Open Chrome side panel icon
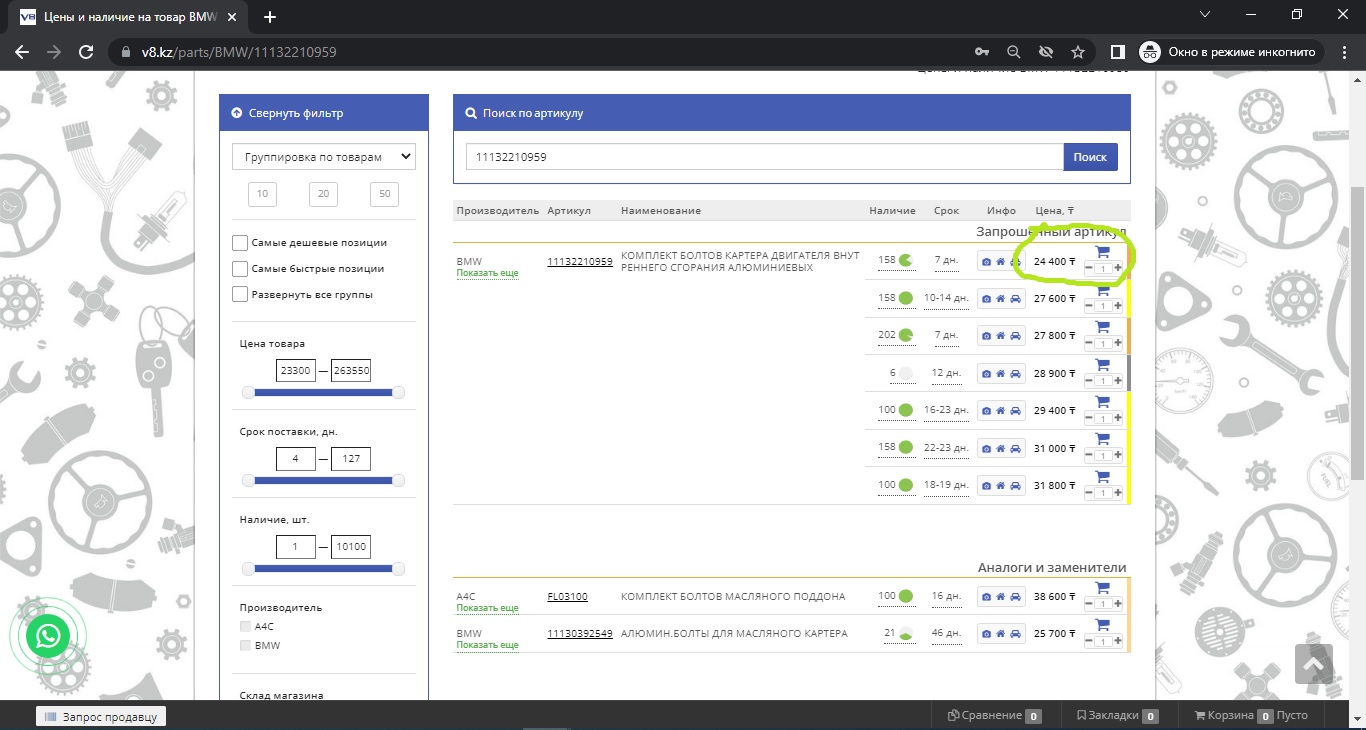 [1118, 52]
